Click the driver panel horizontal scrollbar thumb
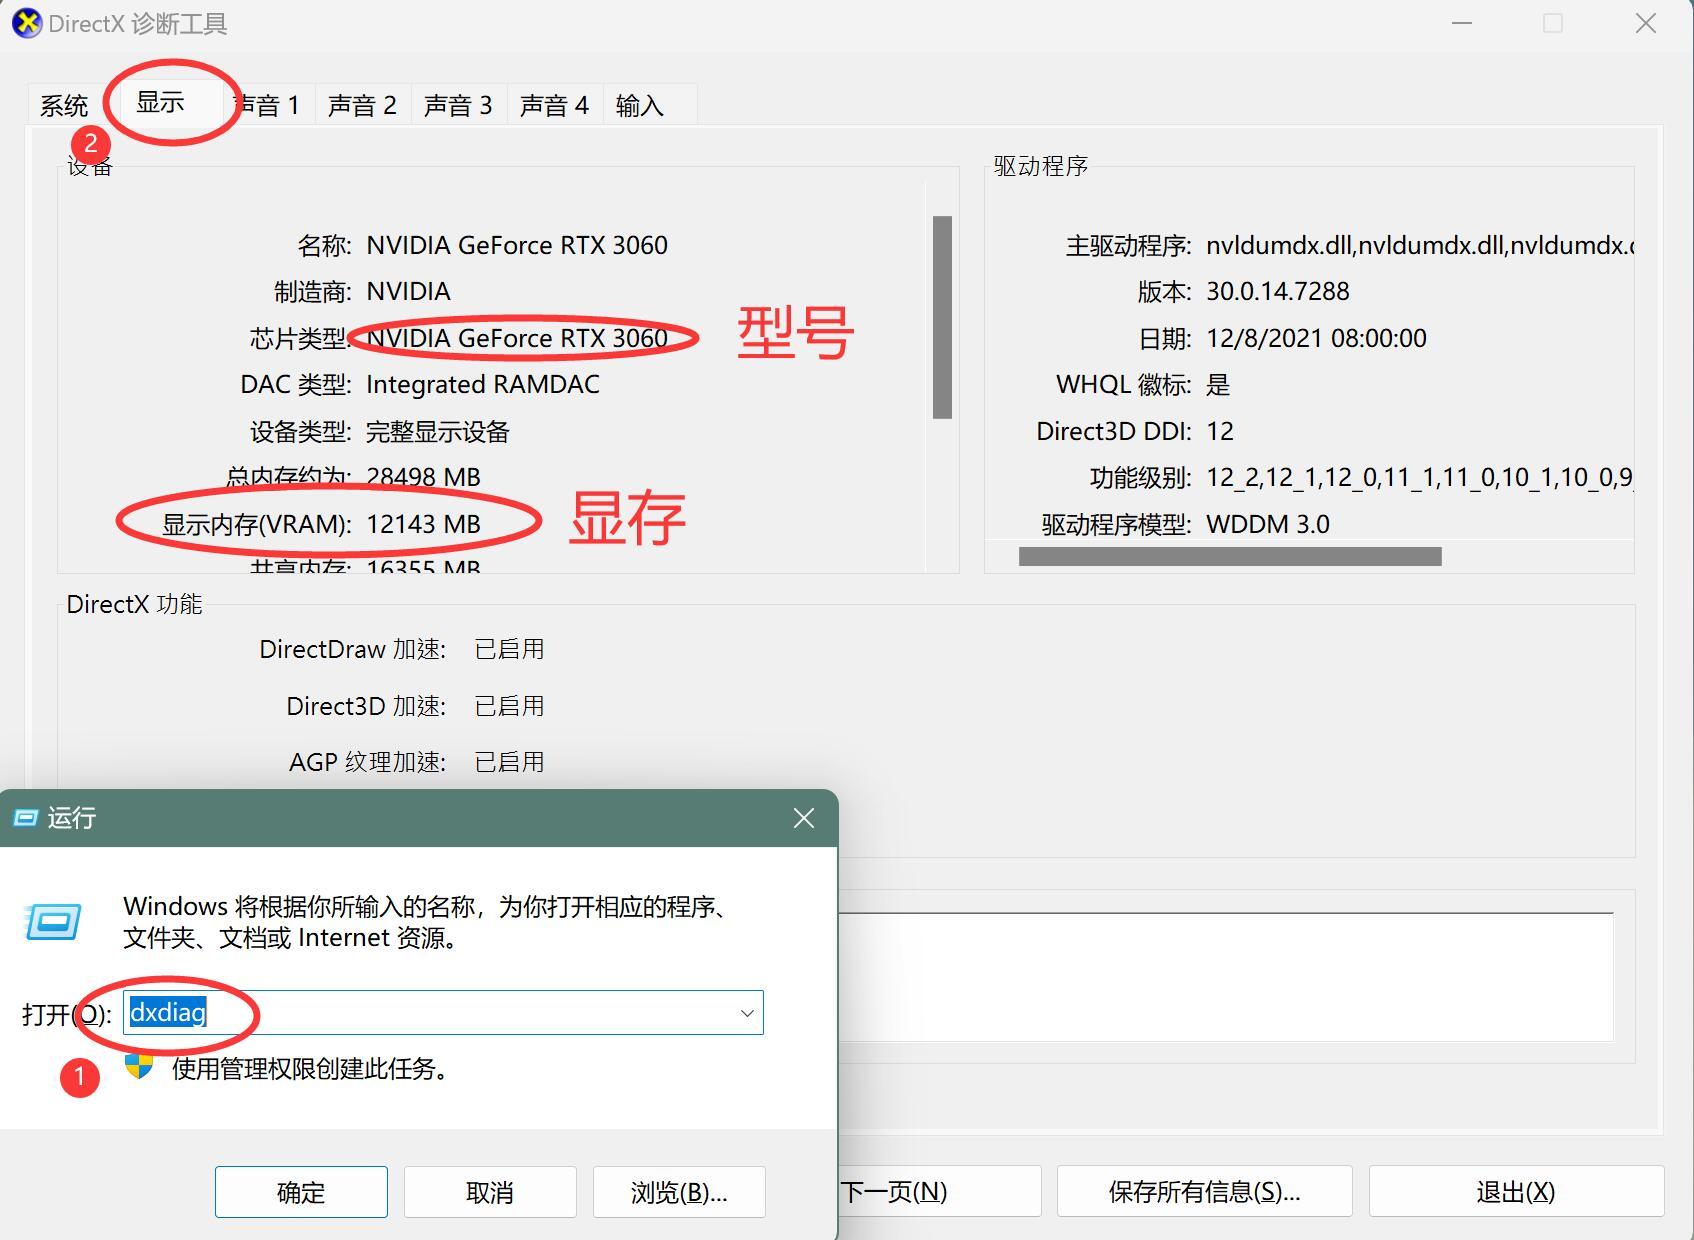The width and height of the screenshot is (1694, 1240). point(1230,556)
